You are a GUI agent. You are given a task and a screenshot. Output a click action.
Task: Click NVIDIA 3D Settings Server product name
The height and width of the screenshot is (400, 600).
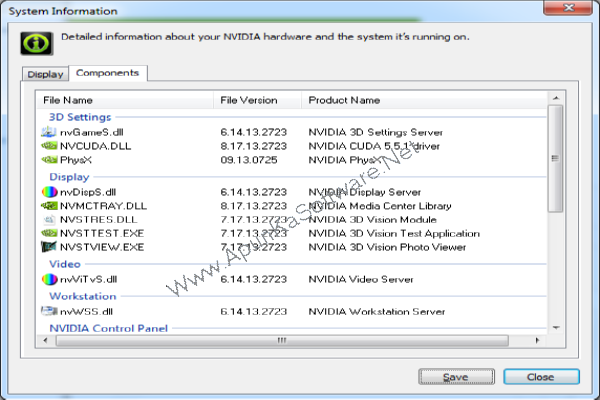click(x=376, y=132)
